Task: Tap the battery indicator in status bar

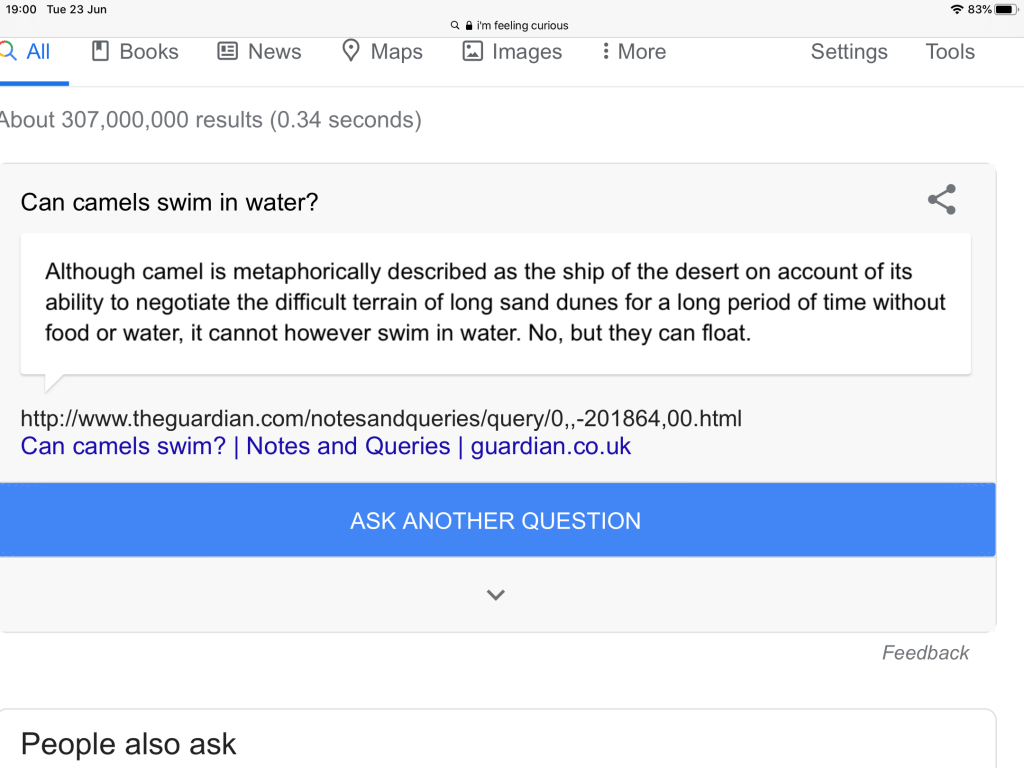Action: tap(1004, 9)
